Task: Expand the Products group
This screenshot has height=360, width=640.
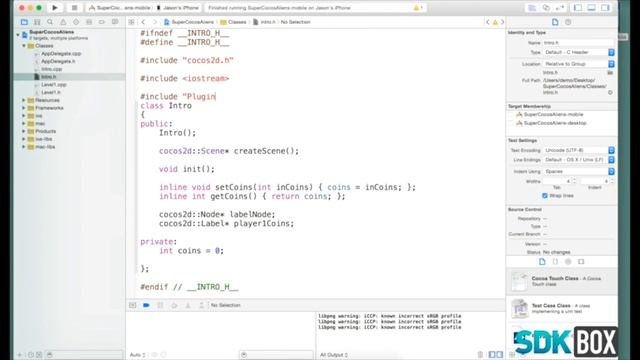Action: [x=24, y=131]
